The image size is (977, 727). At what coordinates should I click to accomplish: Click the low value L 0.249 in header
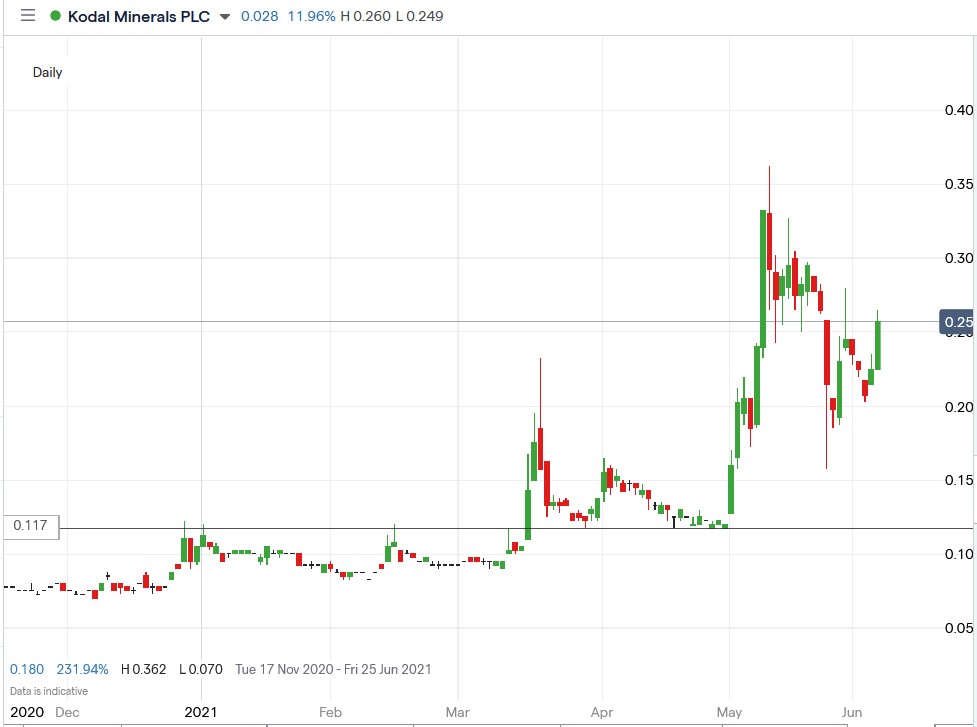point(425,16)
